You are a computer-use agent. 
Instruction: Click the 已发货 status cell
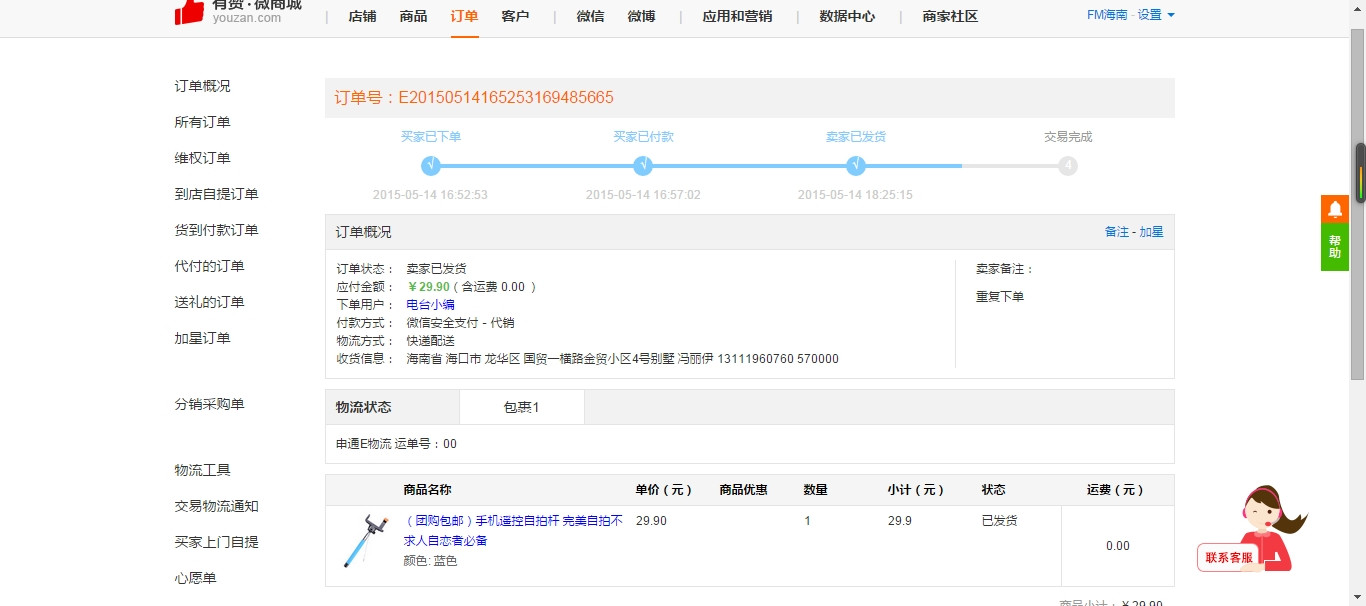click(1000, 521)
